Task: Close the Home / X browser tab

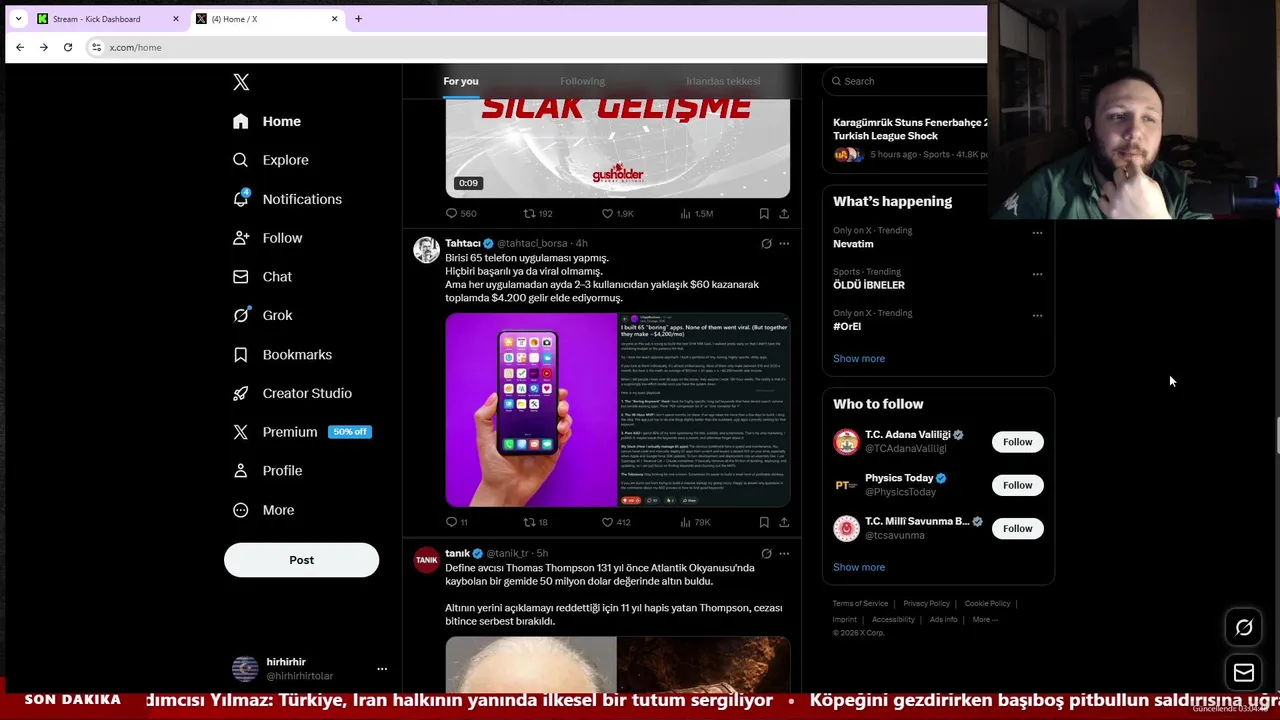Action: click(334, 19)
